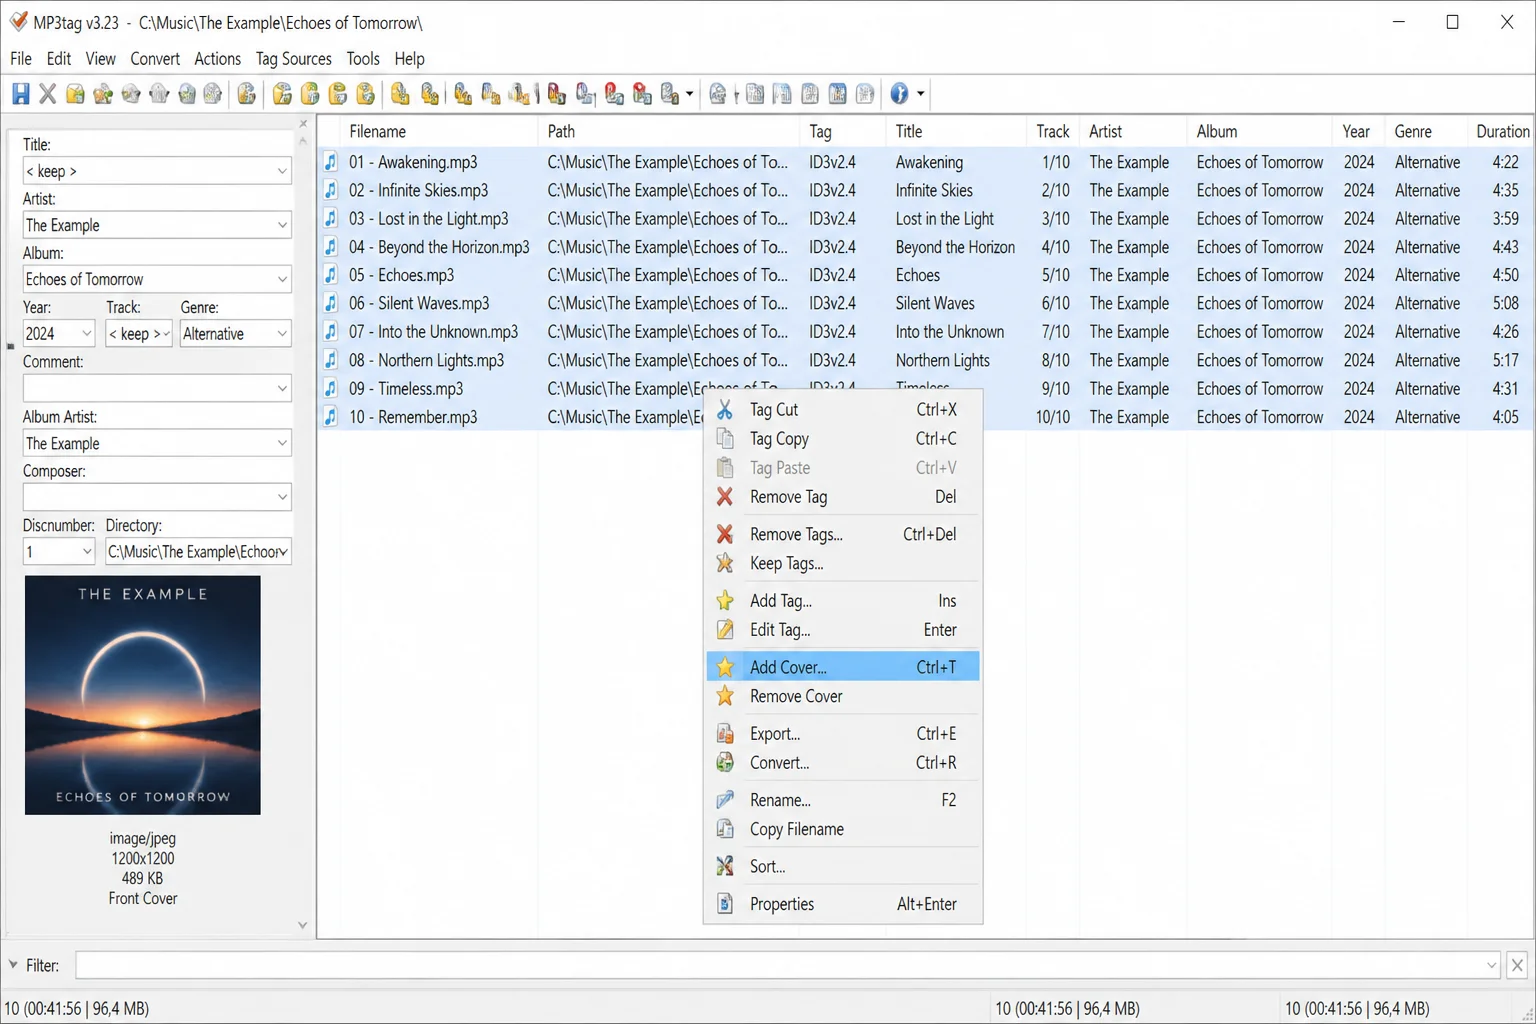1536x1024 pixels.
Task: Open the Album dropdown showing Echoes of Tomorrow
Action: coord(282,279)
